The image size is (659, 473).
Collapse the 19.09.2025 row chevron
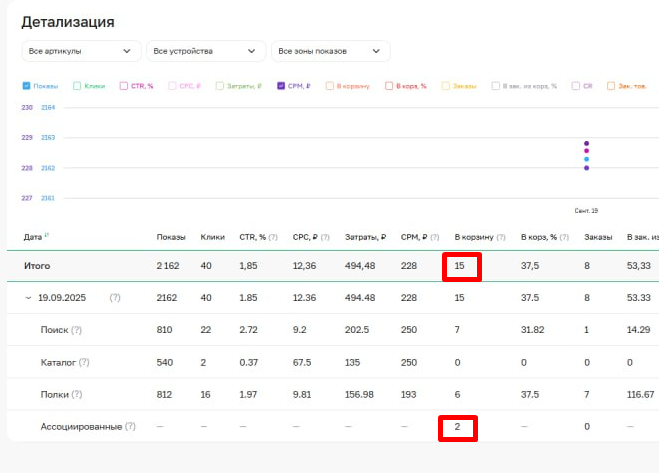click(27, 298)
